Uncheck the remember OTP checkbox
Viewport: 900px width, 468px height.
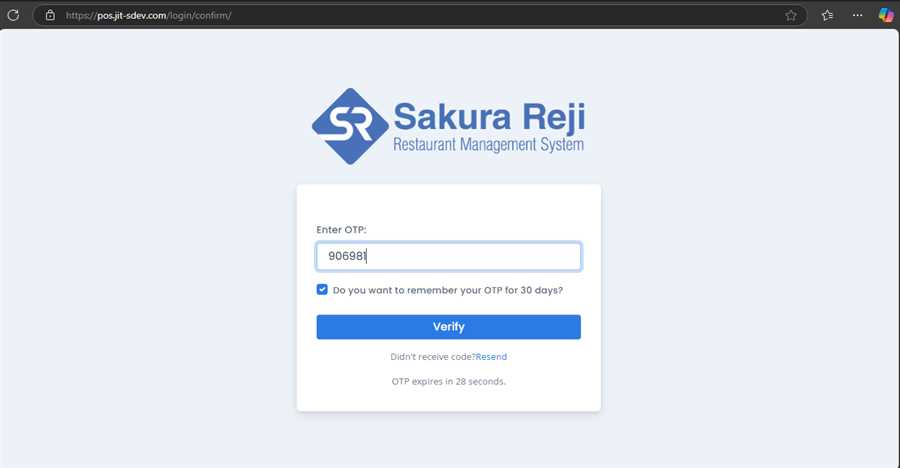[x=322, y=290]
